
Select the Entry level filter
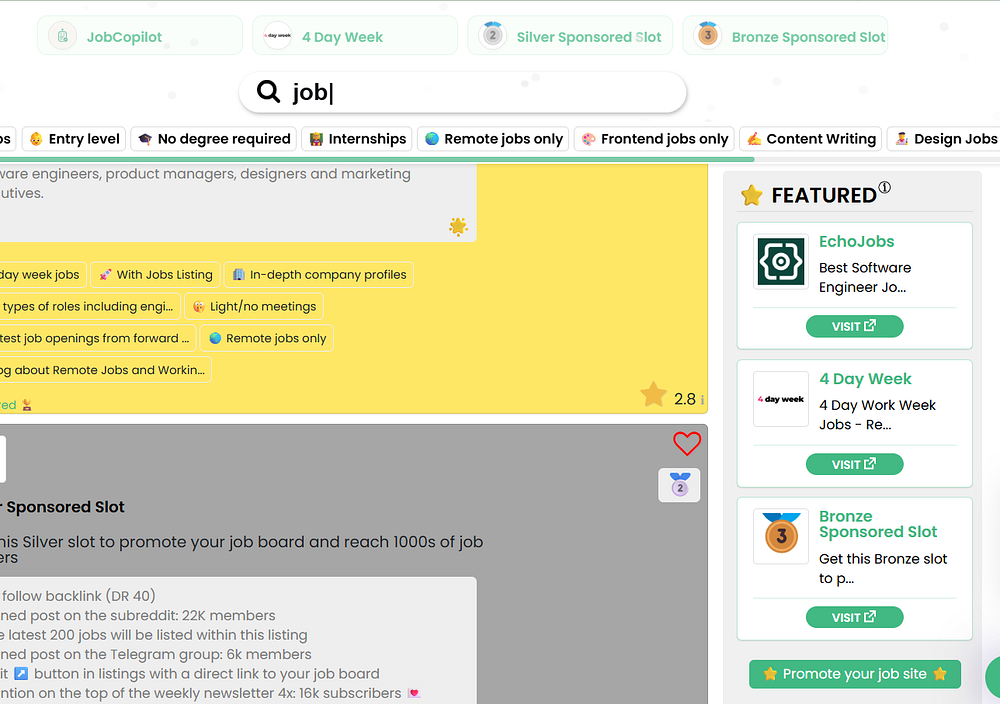coord(74,139)
